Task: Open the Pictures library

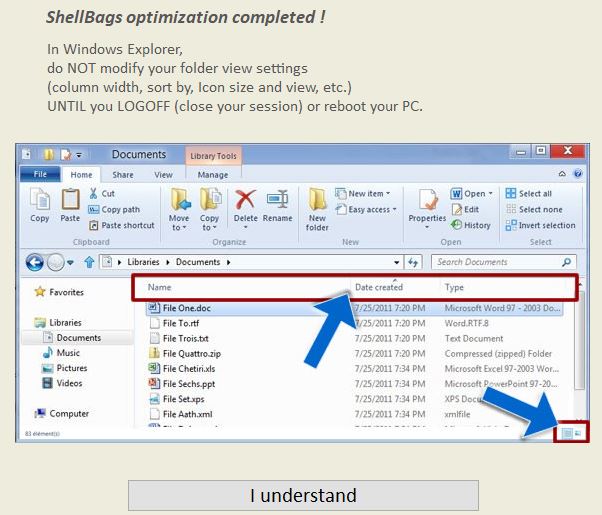Action: pyautogui.click(x=64, y=368)
